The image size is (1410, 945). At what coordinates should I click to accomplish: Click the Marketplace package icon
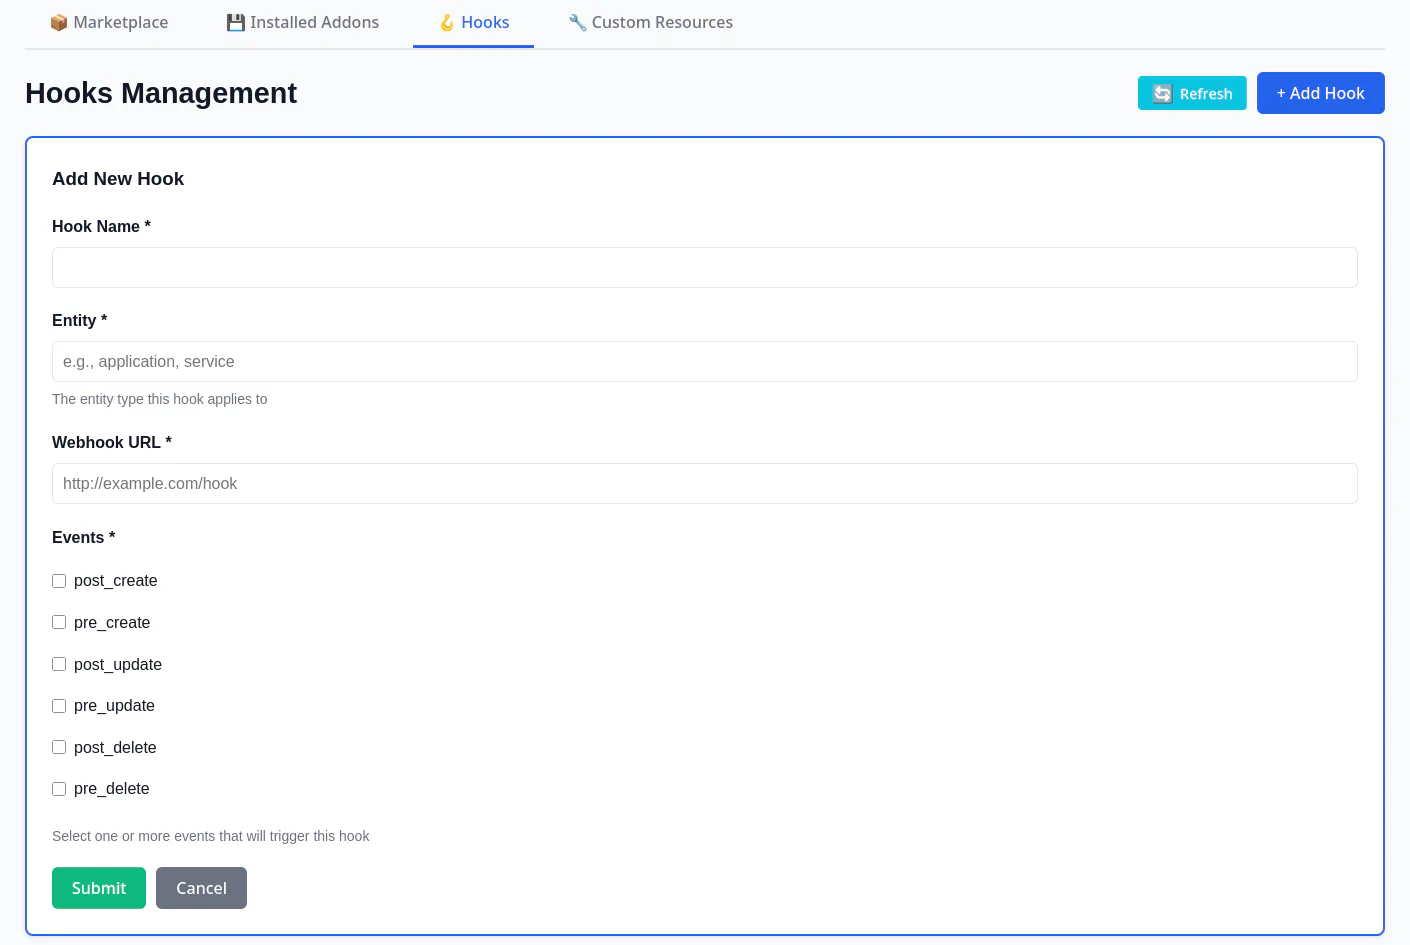pyautogui.click(x=59, y=23)
